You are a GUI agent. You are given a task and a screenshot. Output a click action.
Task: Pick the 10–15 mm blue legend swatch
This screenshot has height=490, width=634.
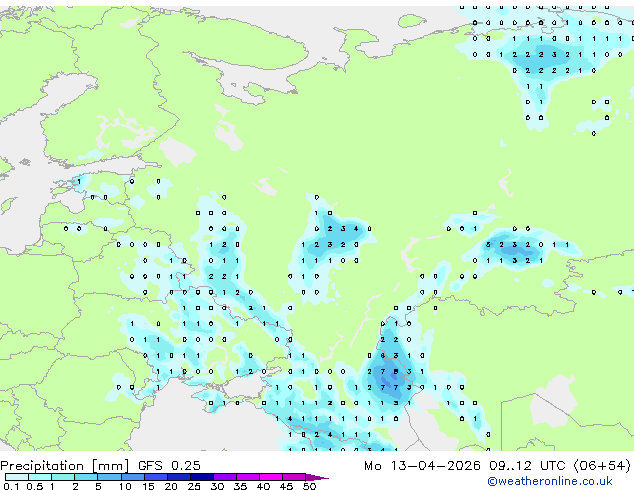(x=133, y=477)
